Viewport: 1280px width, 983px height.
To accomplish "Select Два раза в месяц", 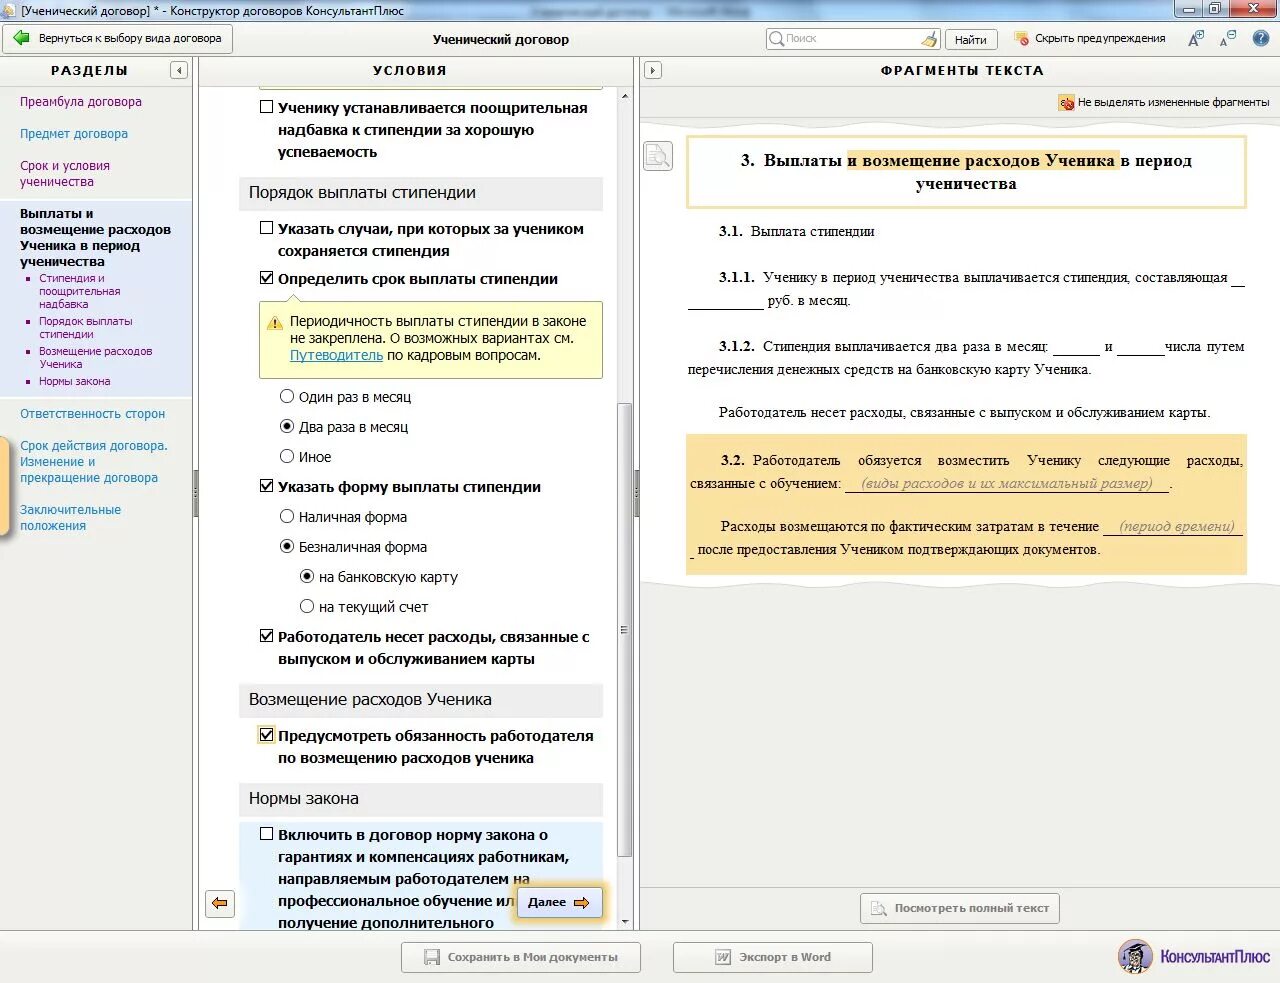I will (x=287, y=426).
